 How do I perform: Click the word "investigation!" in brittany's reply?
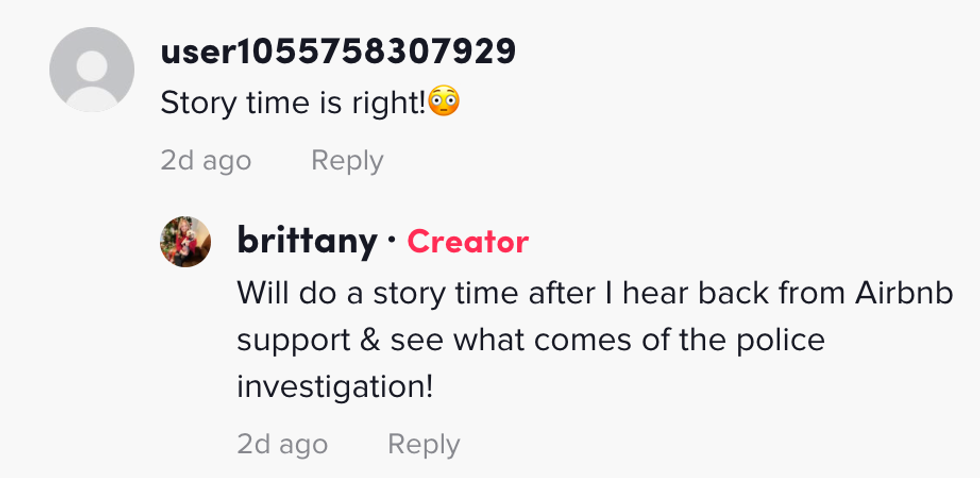[335, 387]
